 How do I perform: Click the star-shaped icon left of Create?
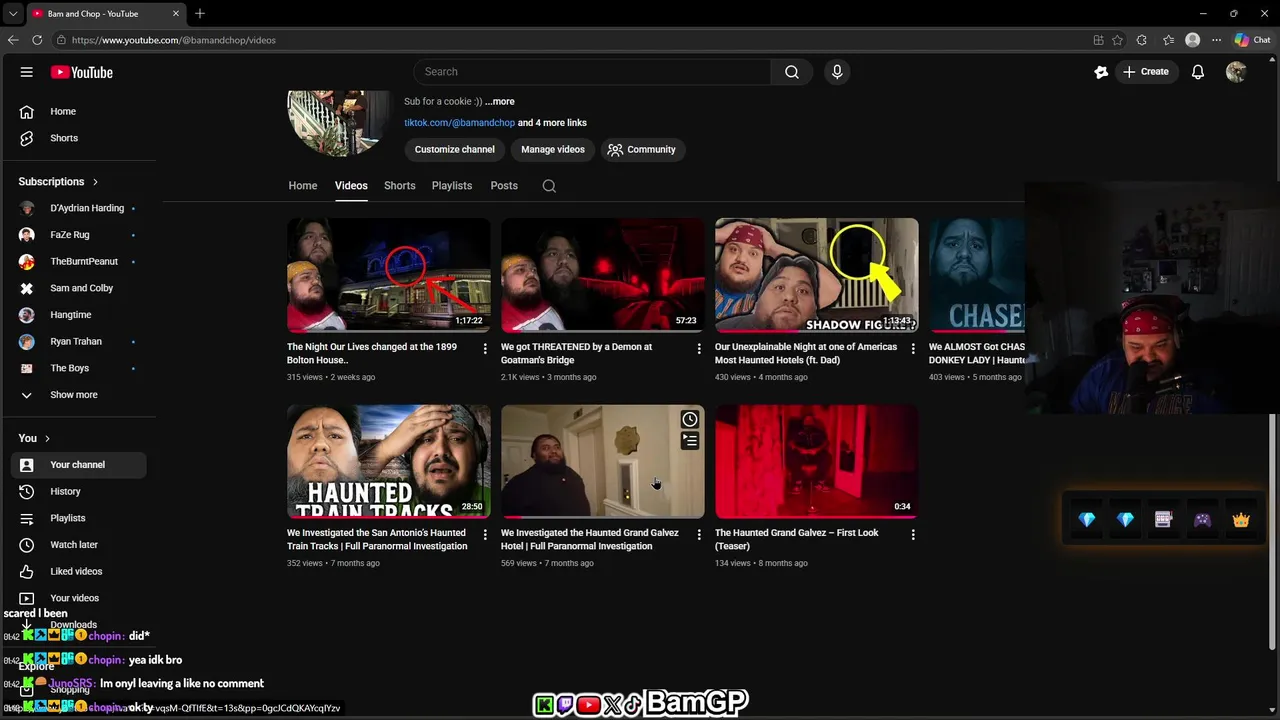1101,72
